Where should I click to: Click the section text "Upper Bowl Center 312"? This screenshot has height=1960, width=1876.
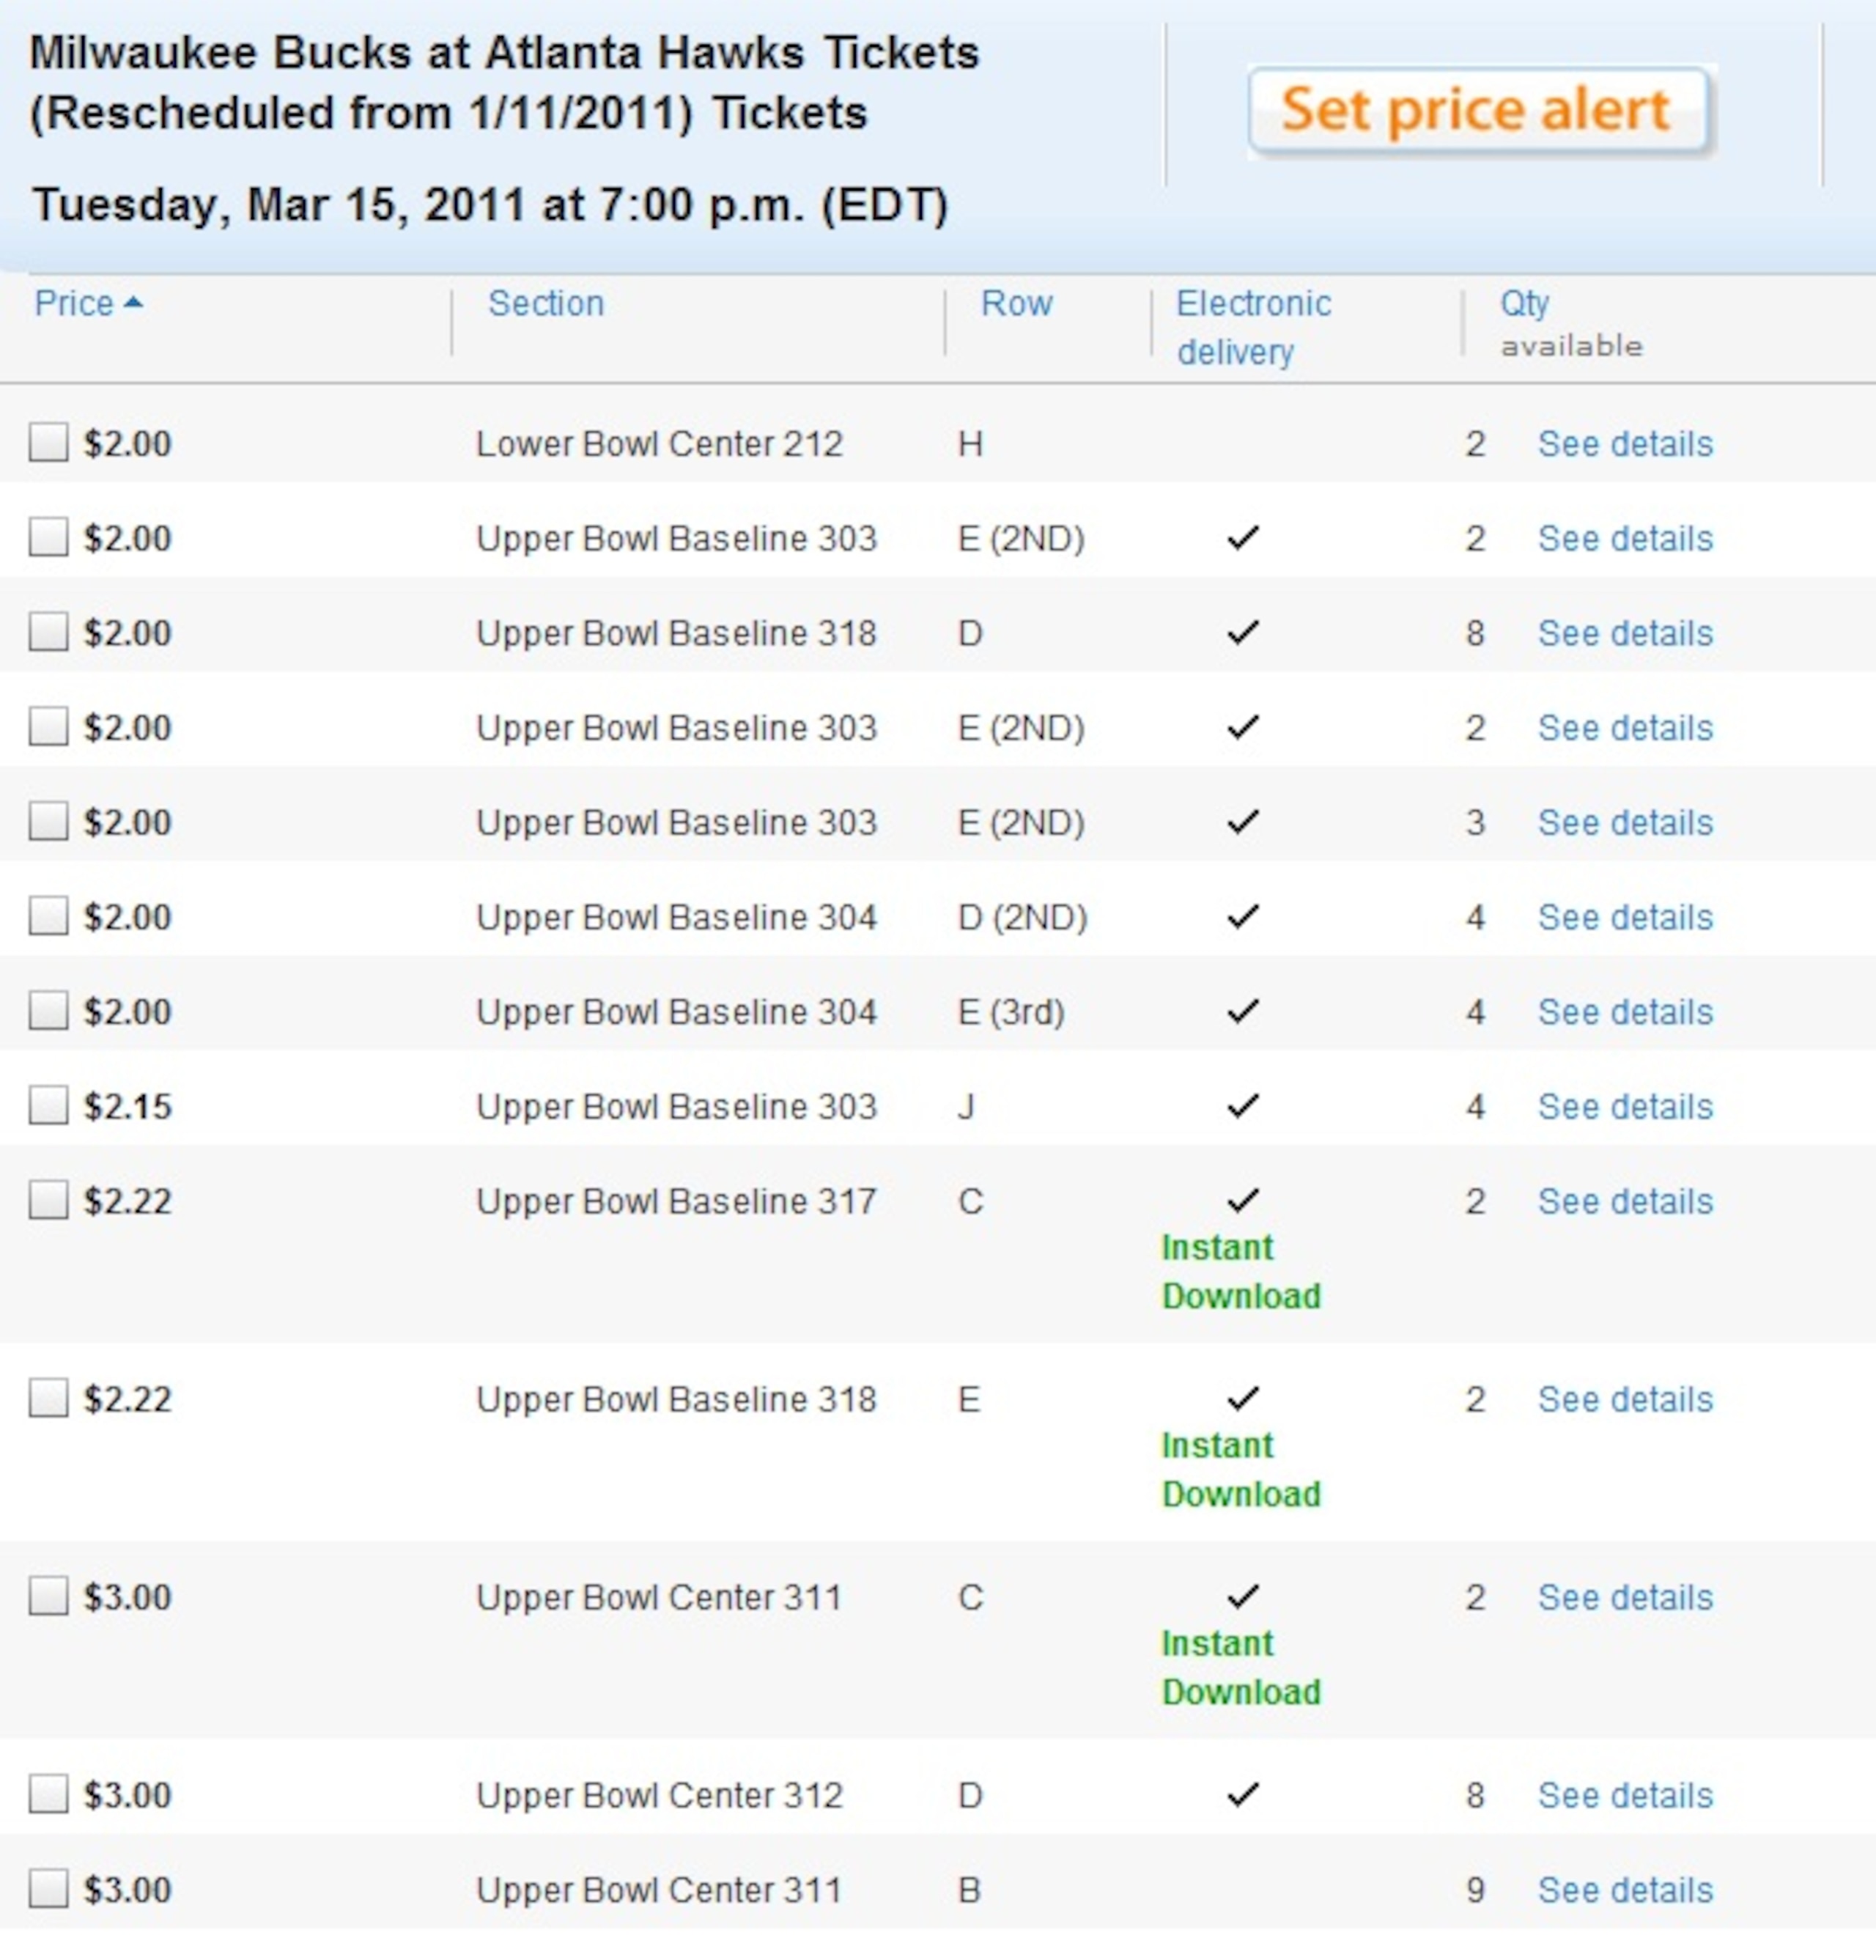point(659,1795)
